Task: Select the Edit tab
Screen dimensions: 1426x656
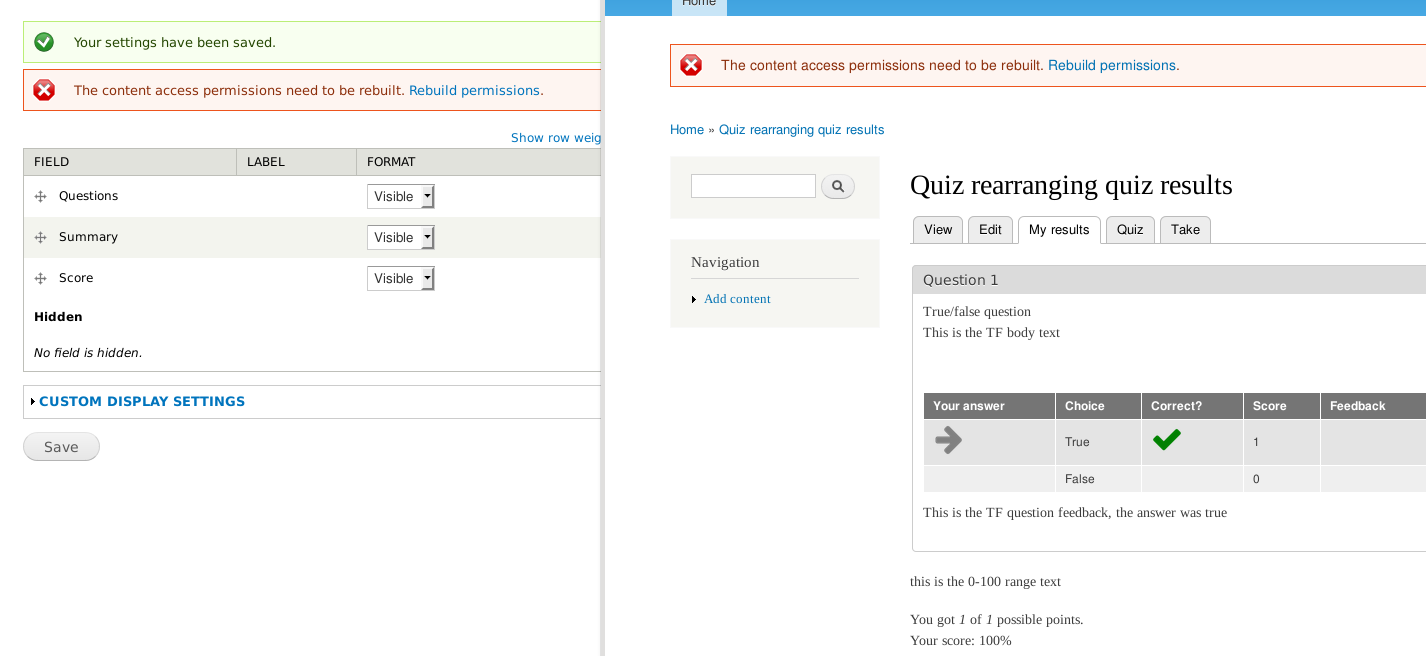Action: 990,229
